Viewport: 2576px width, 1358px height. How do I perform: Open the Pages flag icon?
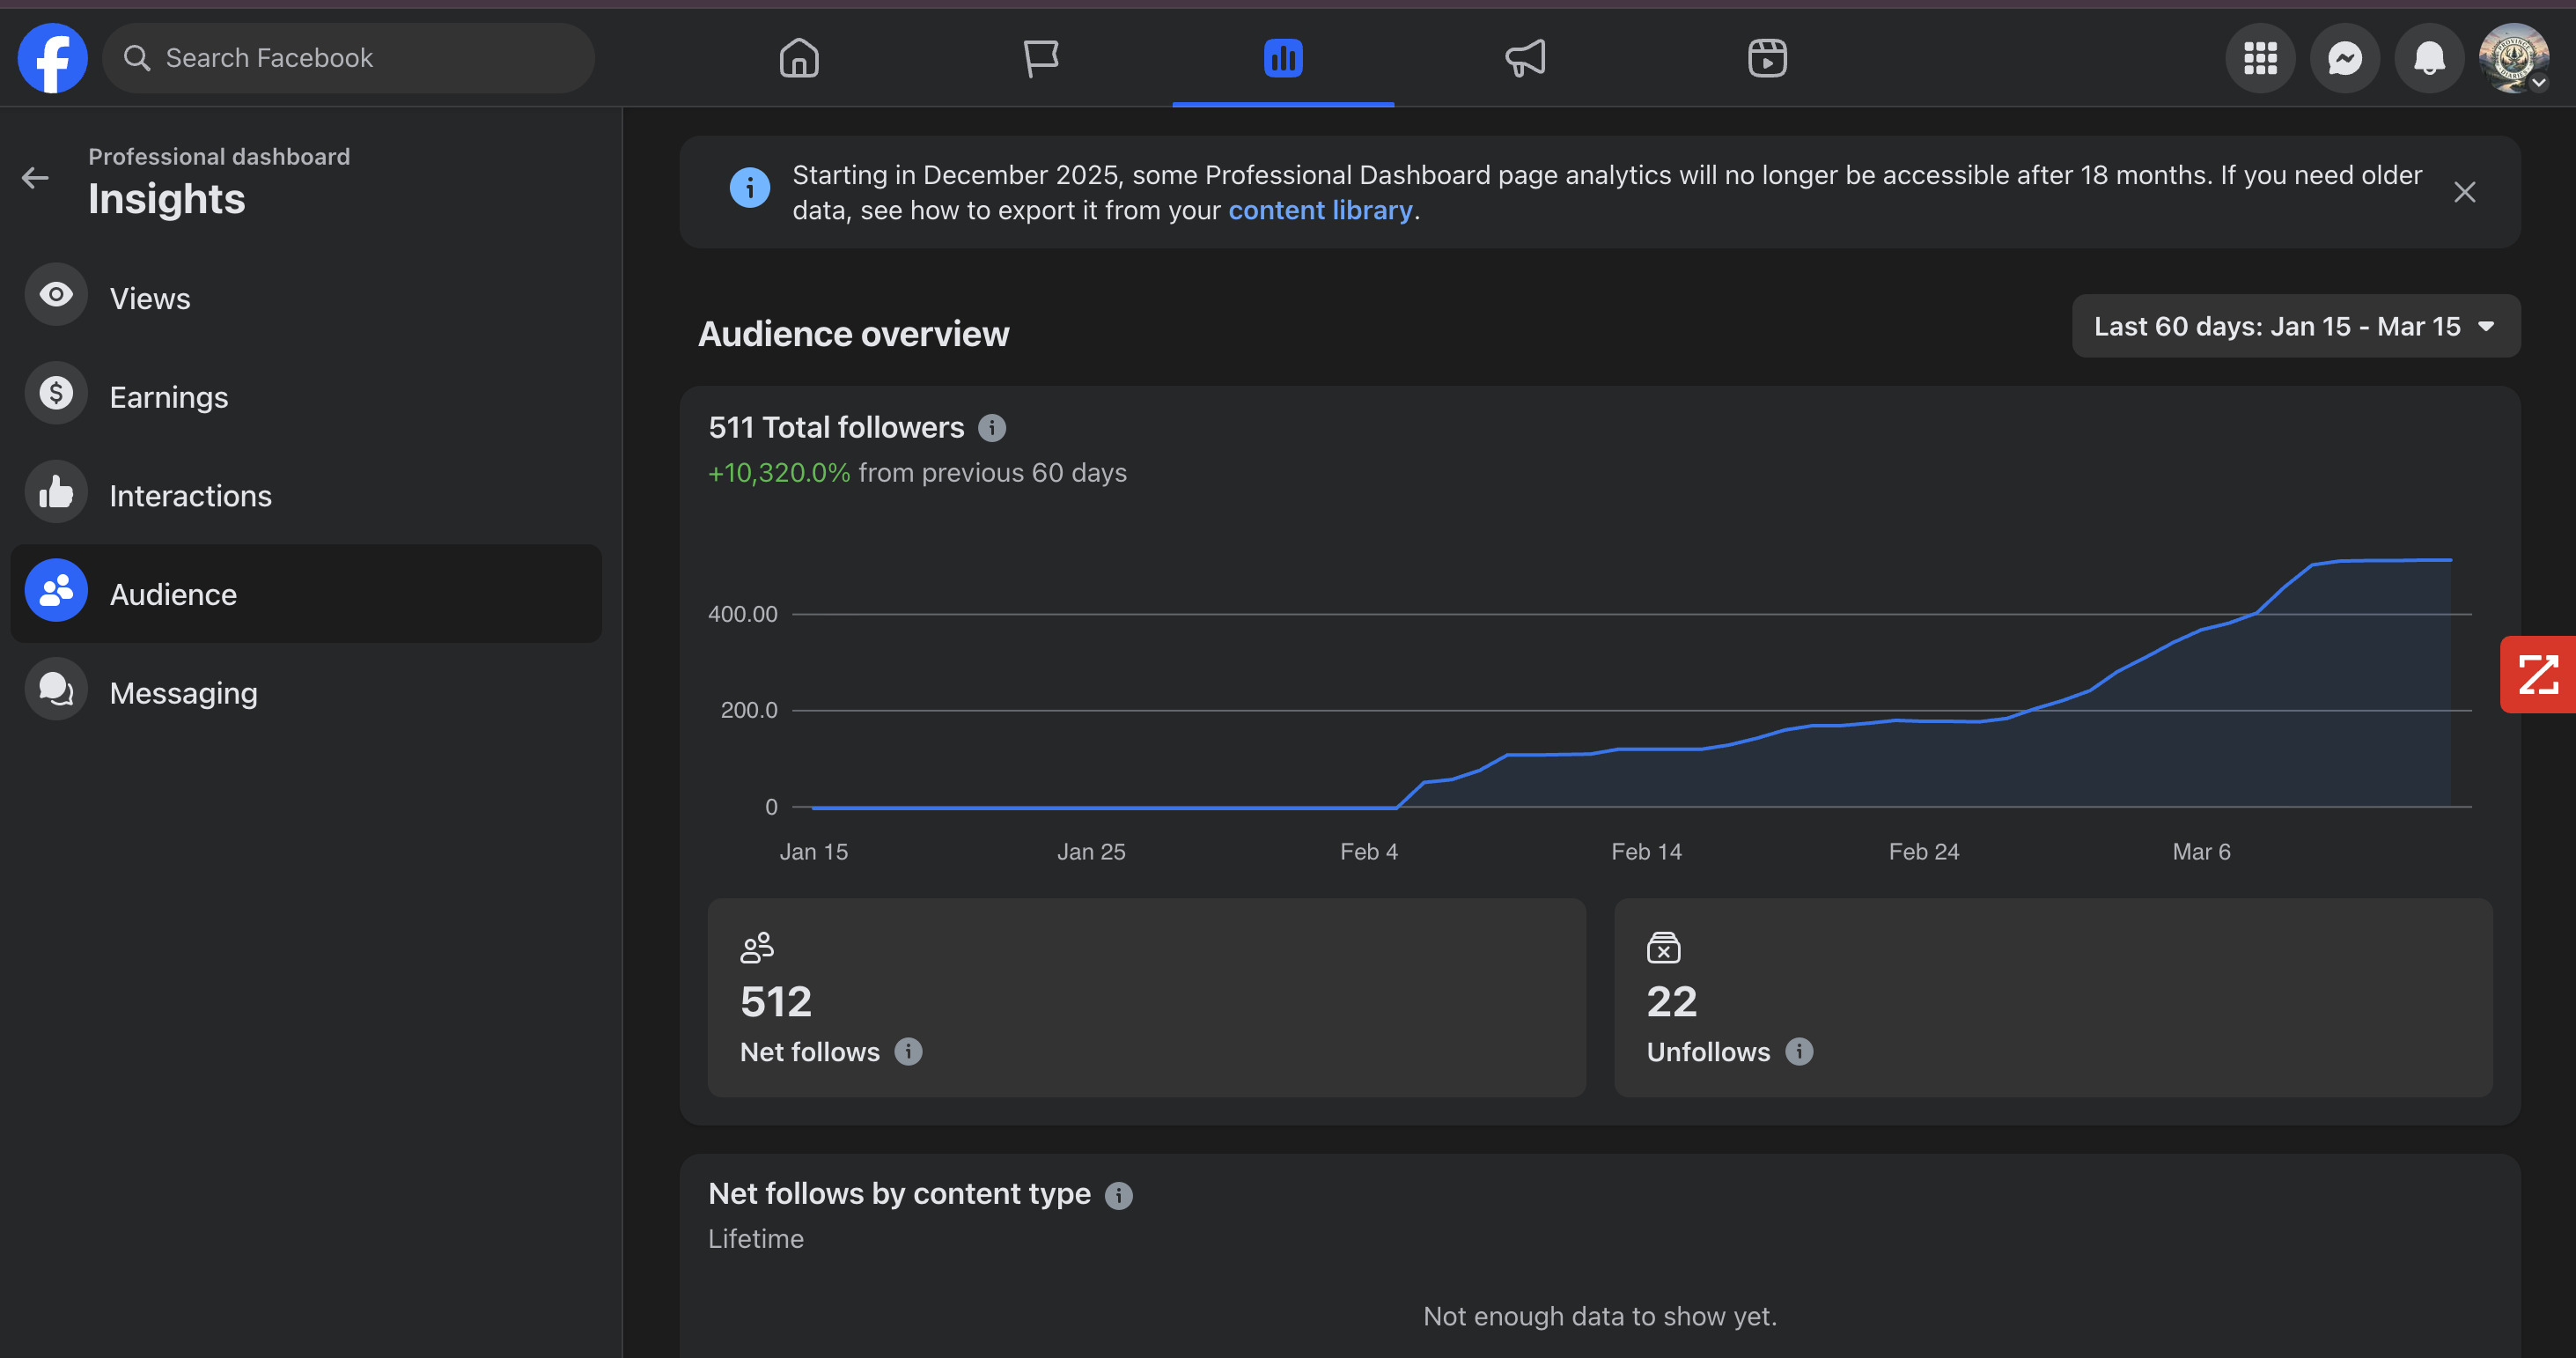[1040, 58]
